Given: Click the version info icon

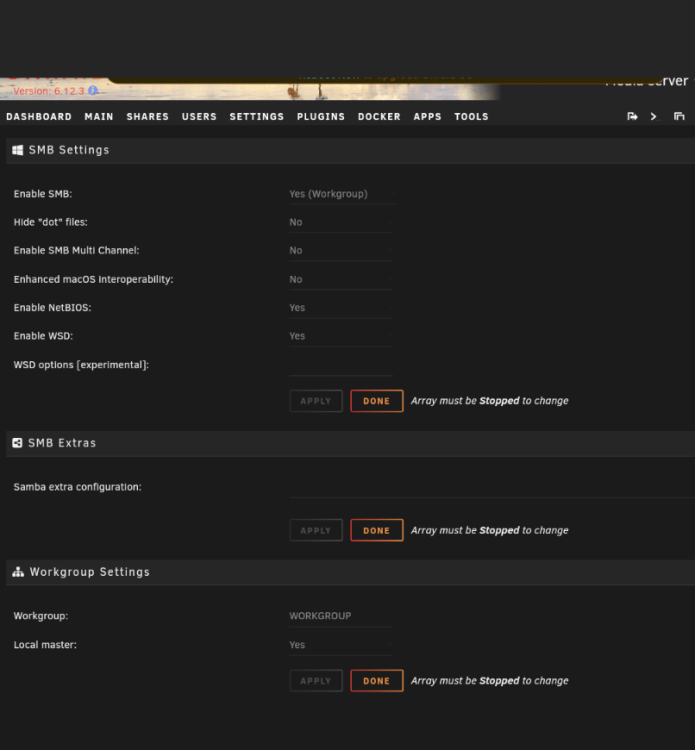Looking at the screenshot, I should (93, 90).
